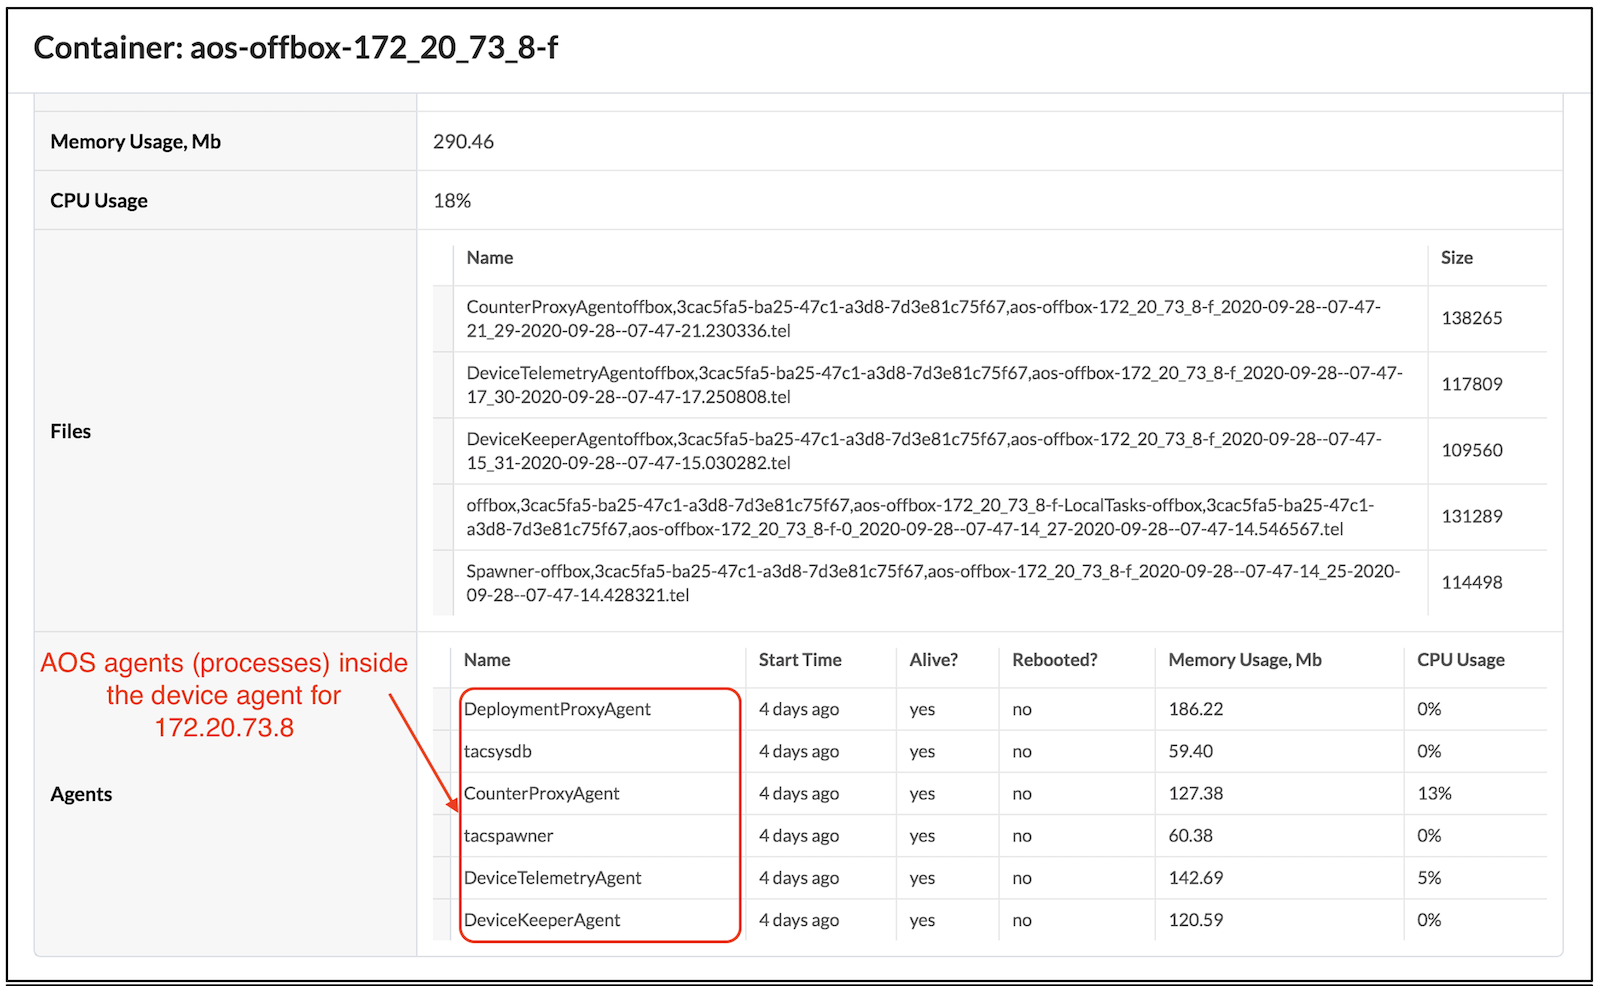The image size is (1600, 986).
Task: Click the agents Start Time column header
Action: click(800, 659)
